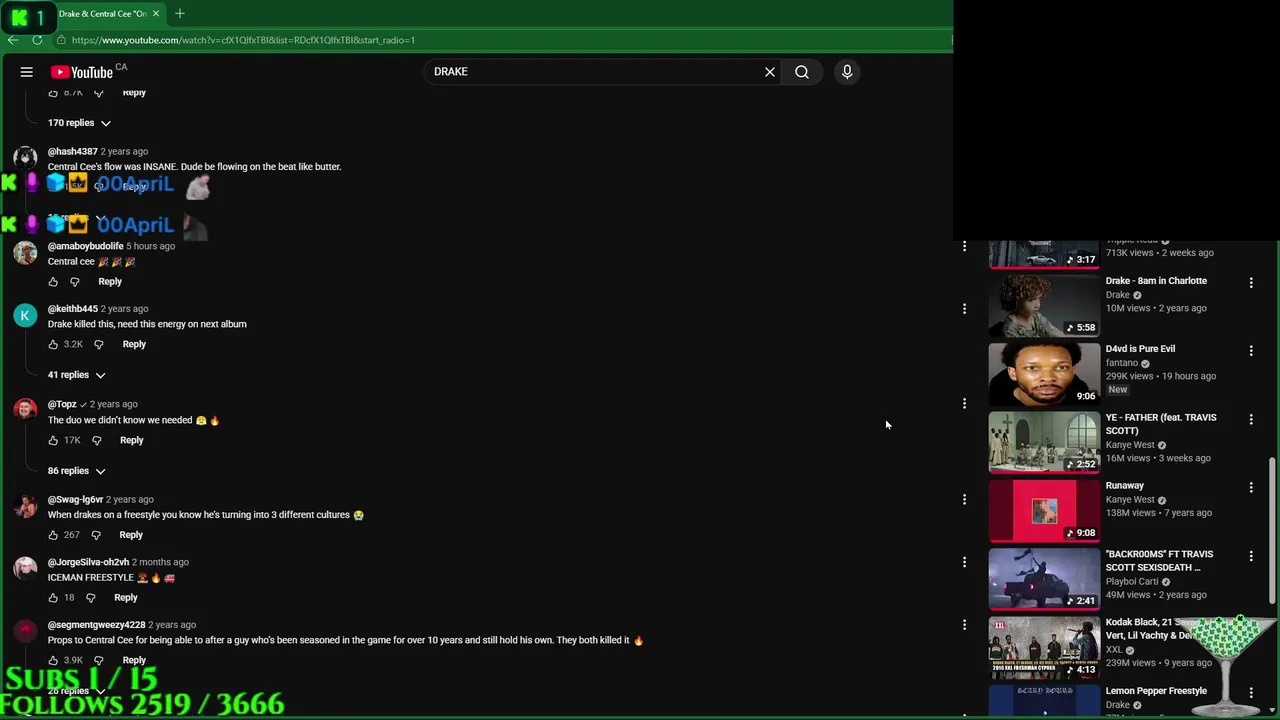Play Drake - 8am in Charlotte thumbnail

1044,306
